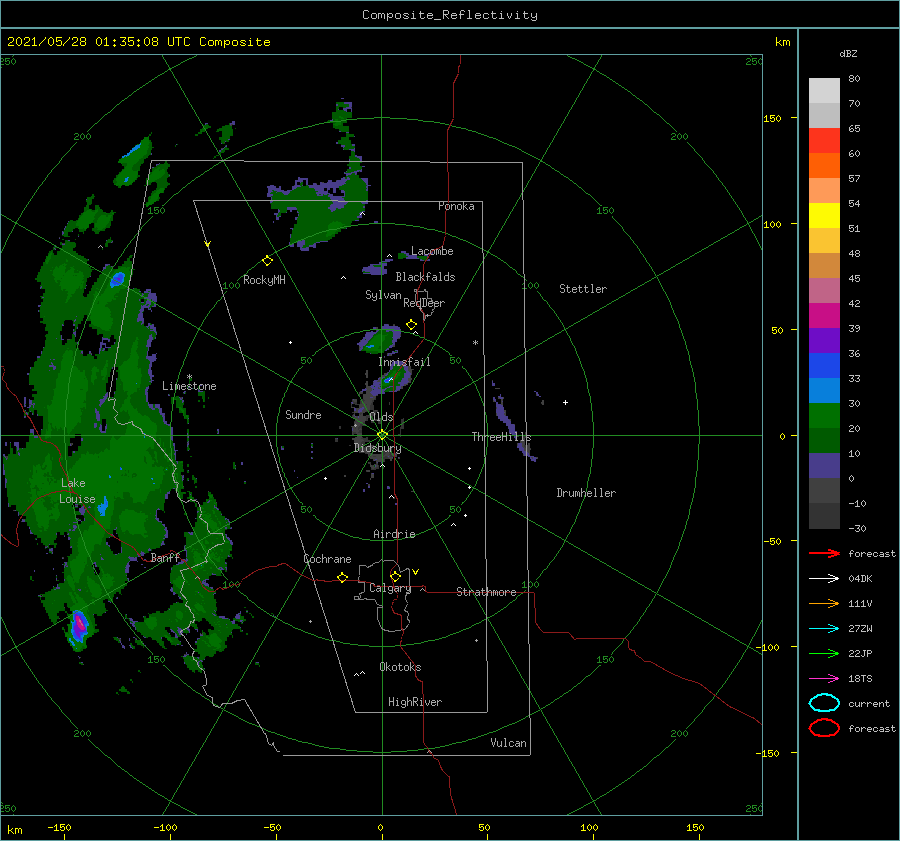Click the Airdrie label
The width and height of the screenshot is (900, 841).
pyautogui.click(x=394, y=534)
